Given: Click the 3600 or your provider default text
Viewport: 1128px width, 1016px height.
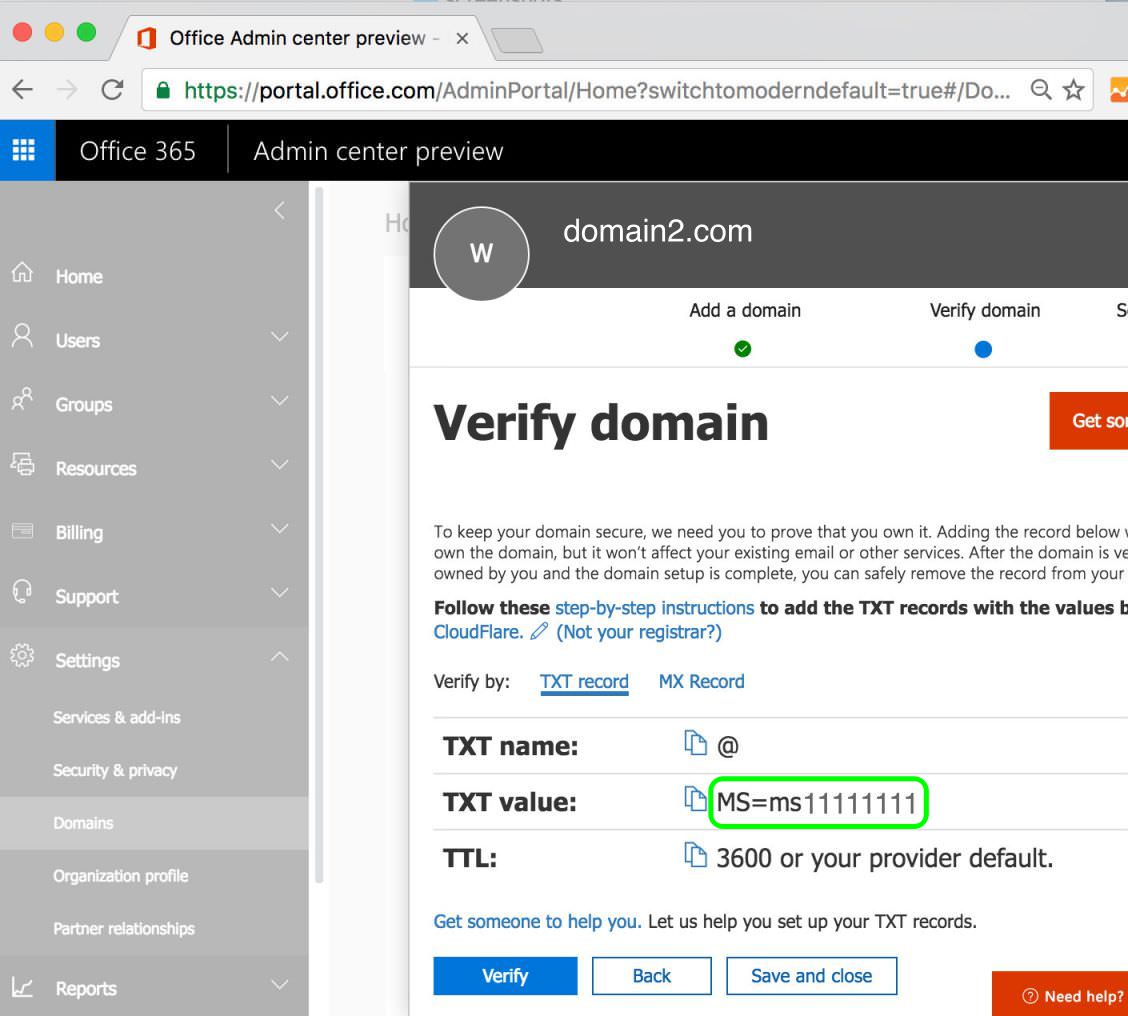Looking at the screenshot, I should [x=884, y=858].
